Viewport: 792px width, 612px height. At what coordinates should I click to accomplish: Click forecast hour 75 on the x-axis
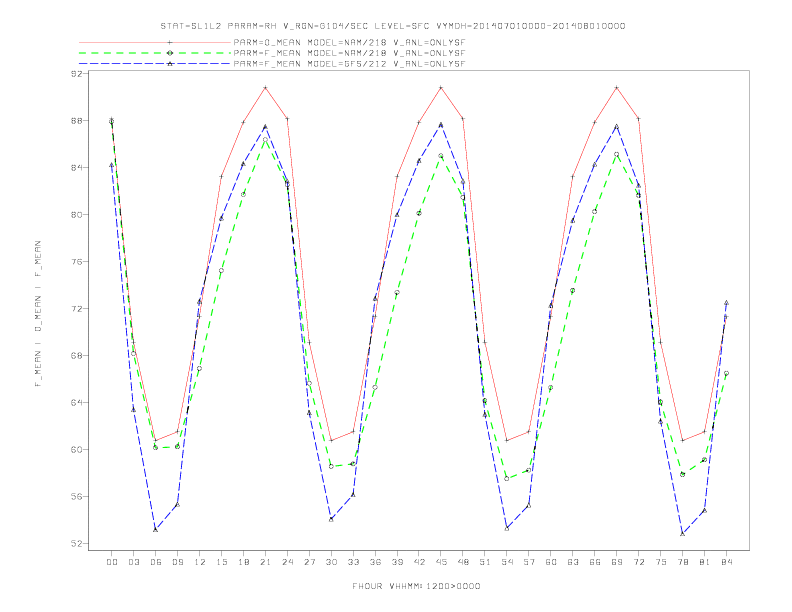(x=661, y=562)
